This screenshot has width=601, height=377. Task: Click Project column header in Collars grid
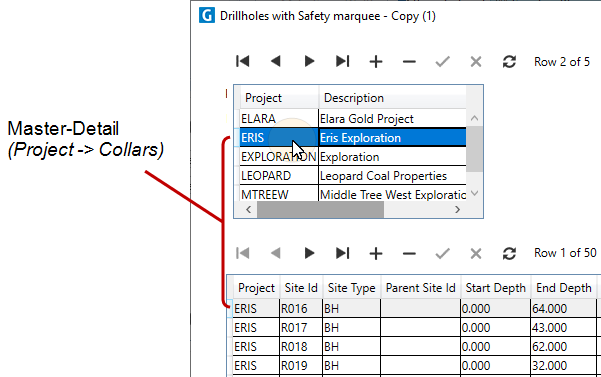[x=256, y=288]
